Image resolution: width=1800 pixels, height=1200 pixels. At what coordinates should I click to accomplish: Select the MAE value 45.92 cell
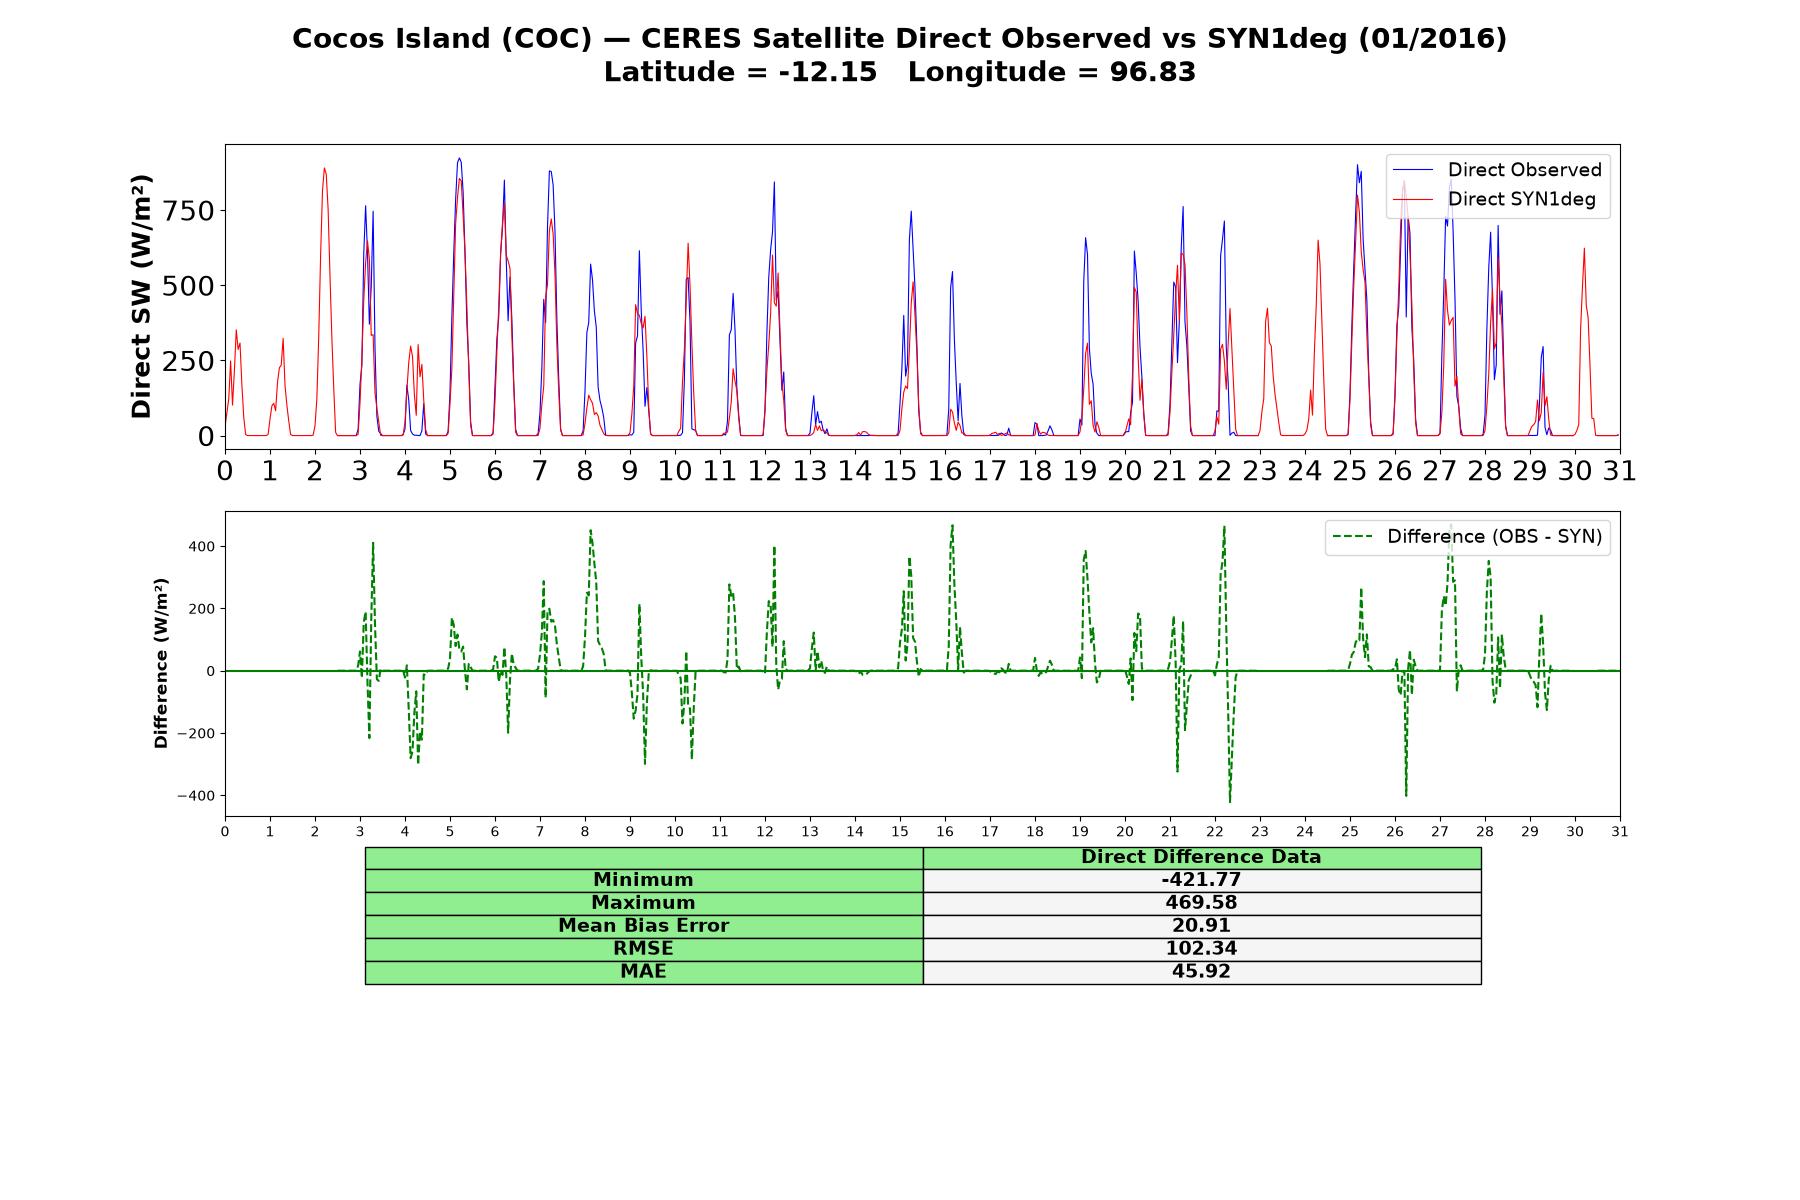[x=1202, y=972]
